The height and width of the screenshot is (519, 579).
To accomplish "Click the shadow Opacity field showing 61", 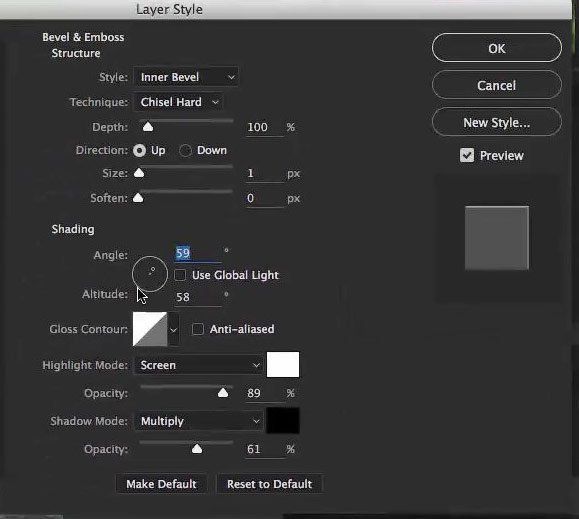I will coord(264,449).
